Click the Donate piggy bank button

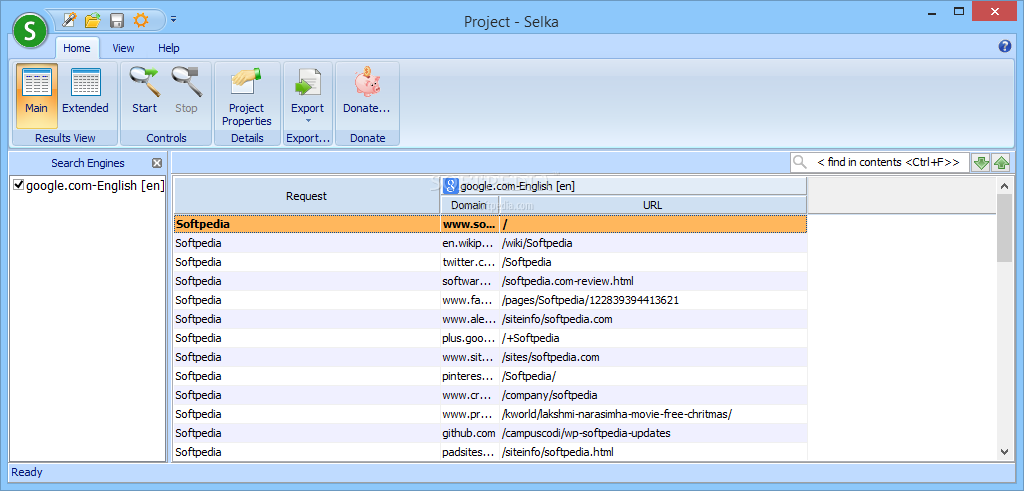(366, 95)
